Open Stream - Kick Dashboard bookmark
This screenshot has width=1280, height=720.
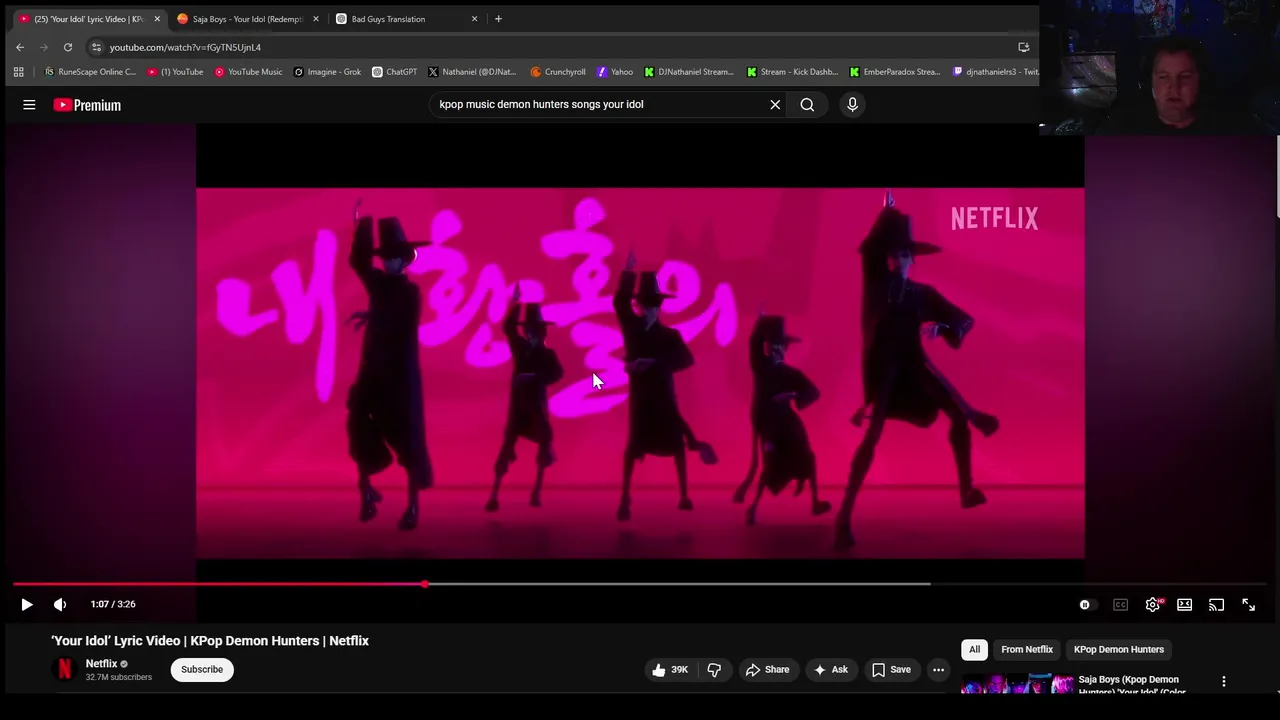[792, 72]
